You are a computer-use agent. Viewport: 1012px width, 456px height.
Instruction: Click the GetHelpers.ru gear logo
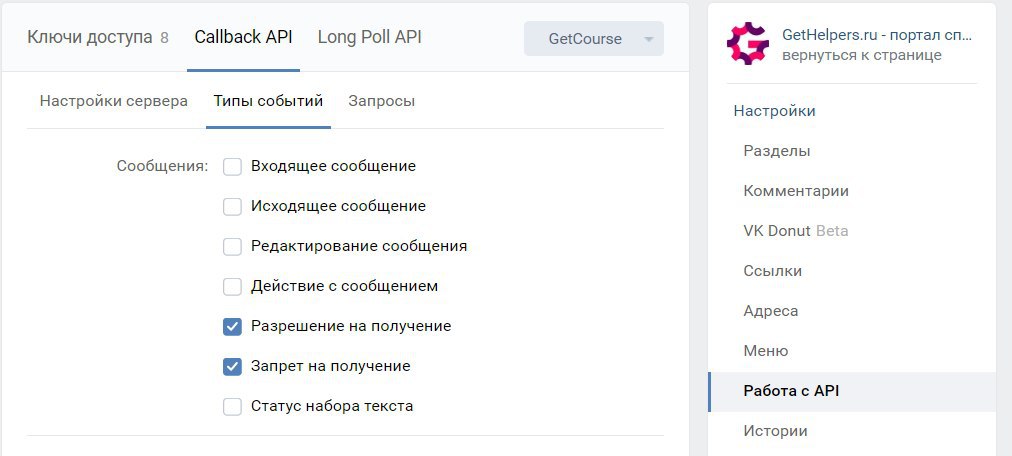(747, 43)
